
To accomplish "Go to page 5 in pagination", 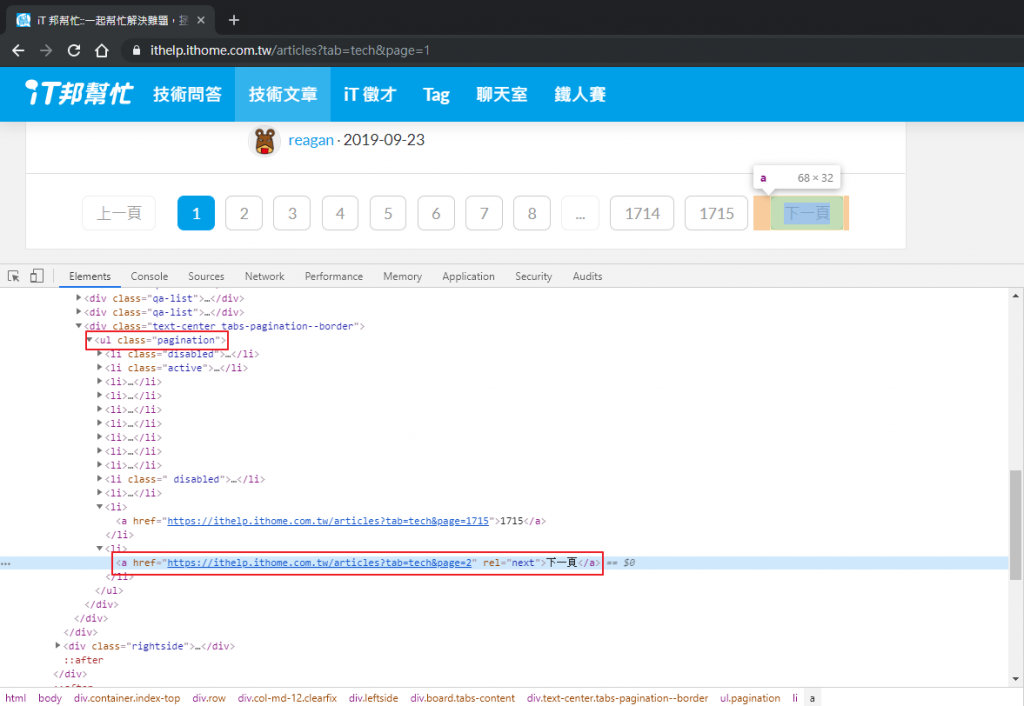I will coord(388,213).
